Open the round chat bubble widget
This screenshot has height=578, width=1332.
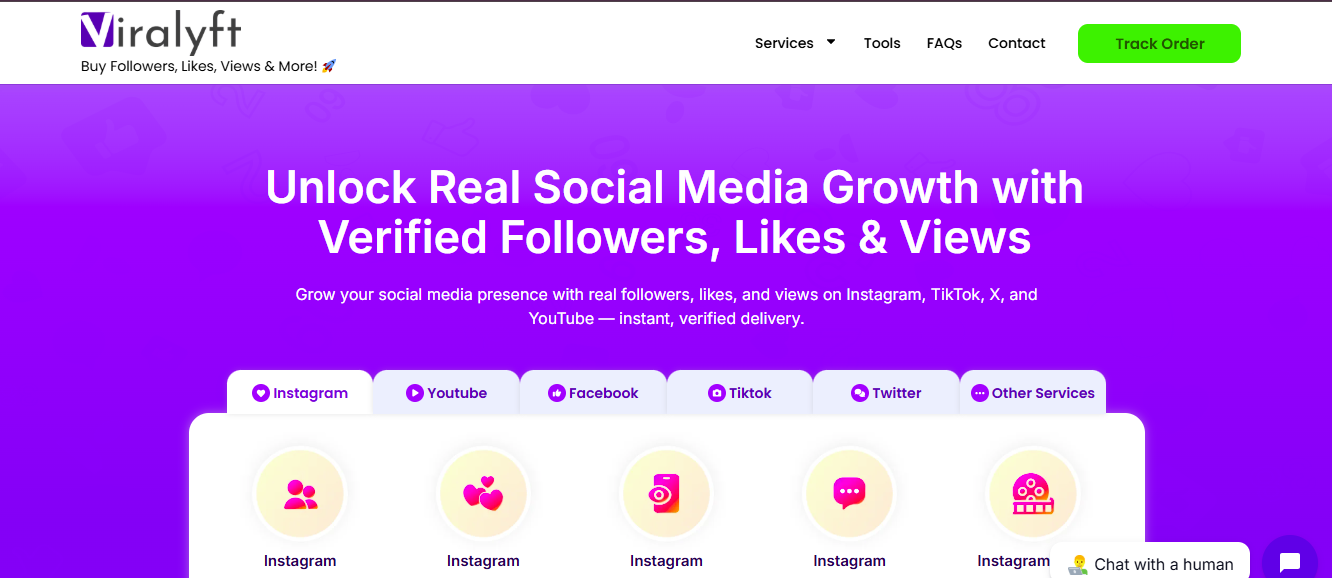1289,561
